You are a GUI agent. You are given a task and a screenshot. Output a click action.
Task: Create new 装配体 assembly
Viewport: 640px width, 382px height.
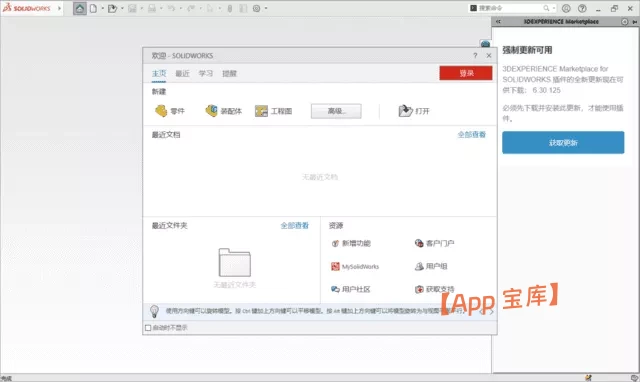223,111
